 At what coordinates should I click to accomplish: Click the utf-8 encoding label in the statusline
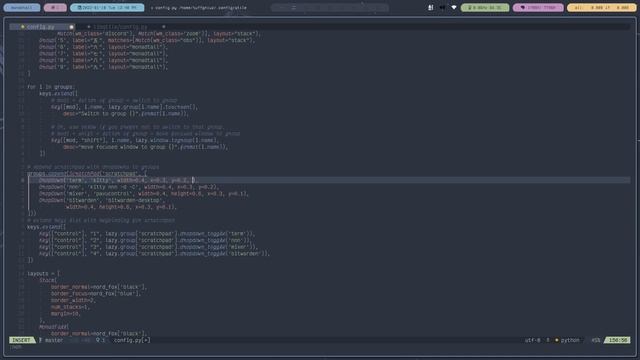[x=532, y=340]
